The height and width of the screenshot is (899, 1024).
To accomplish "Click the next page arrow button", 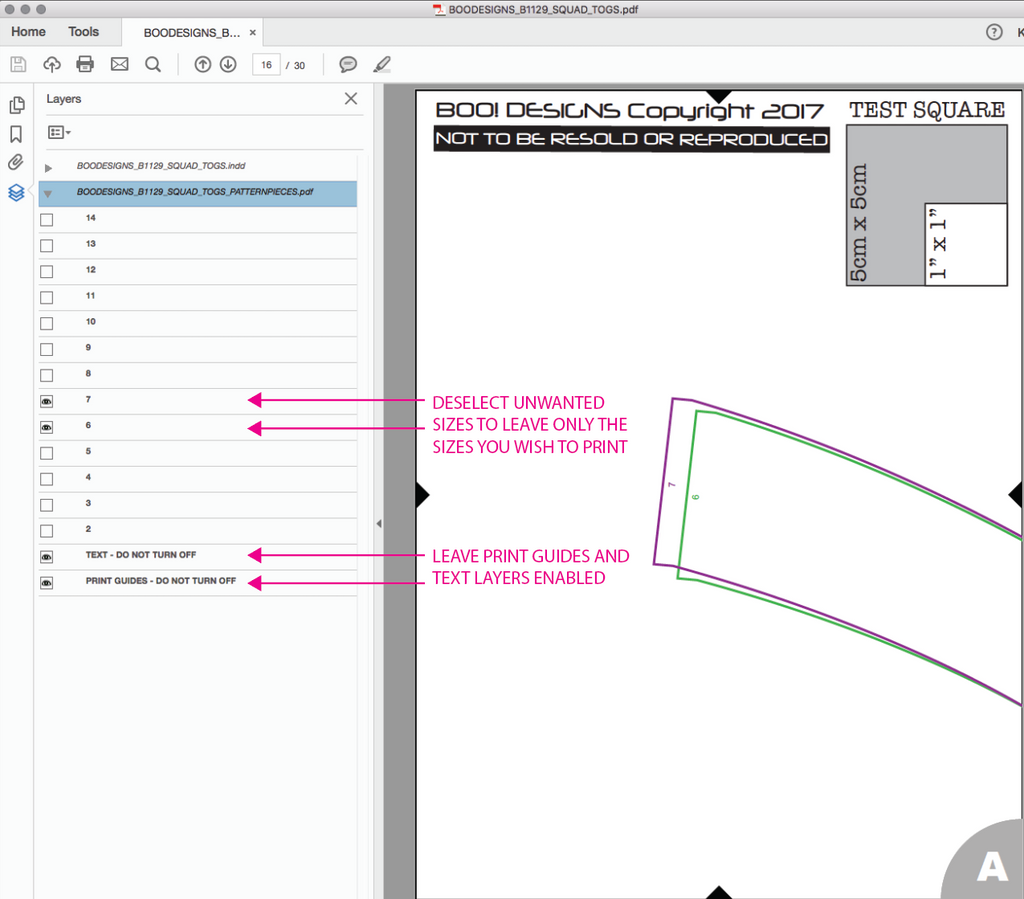I will [x=228, y=64].
